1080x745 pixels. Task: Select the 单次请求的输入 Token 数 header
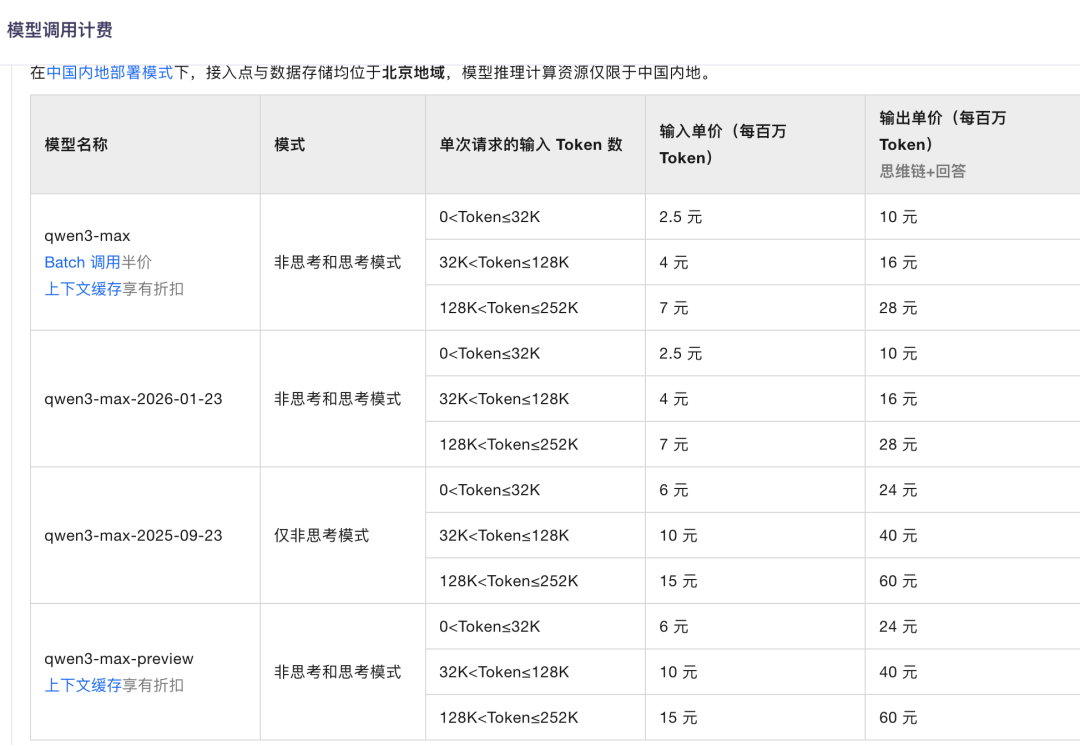534,144
